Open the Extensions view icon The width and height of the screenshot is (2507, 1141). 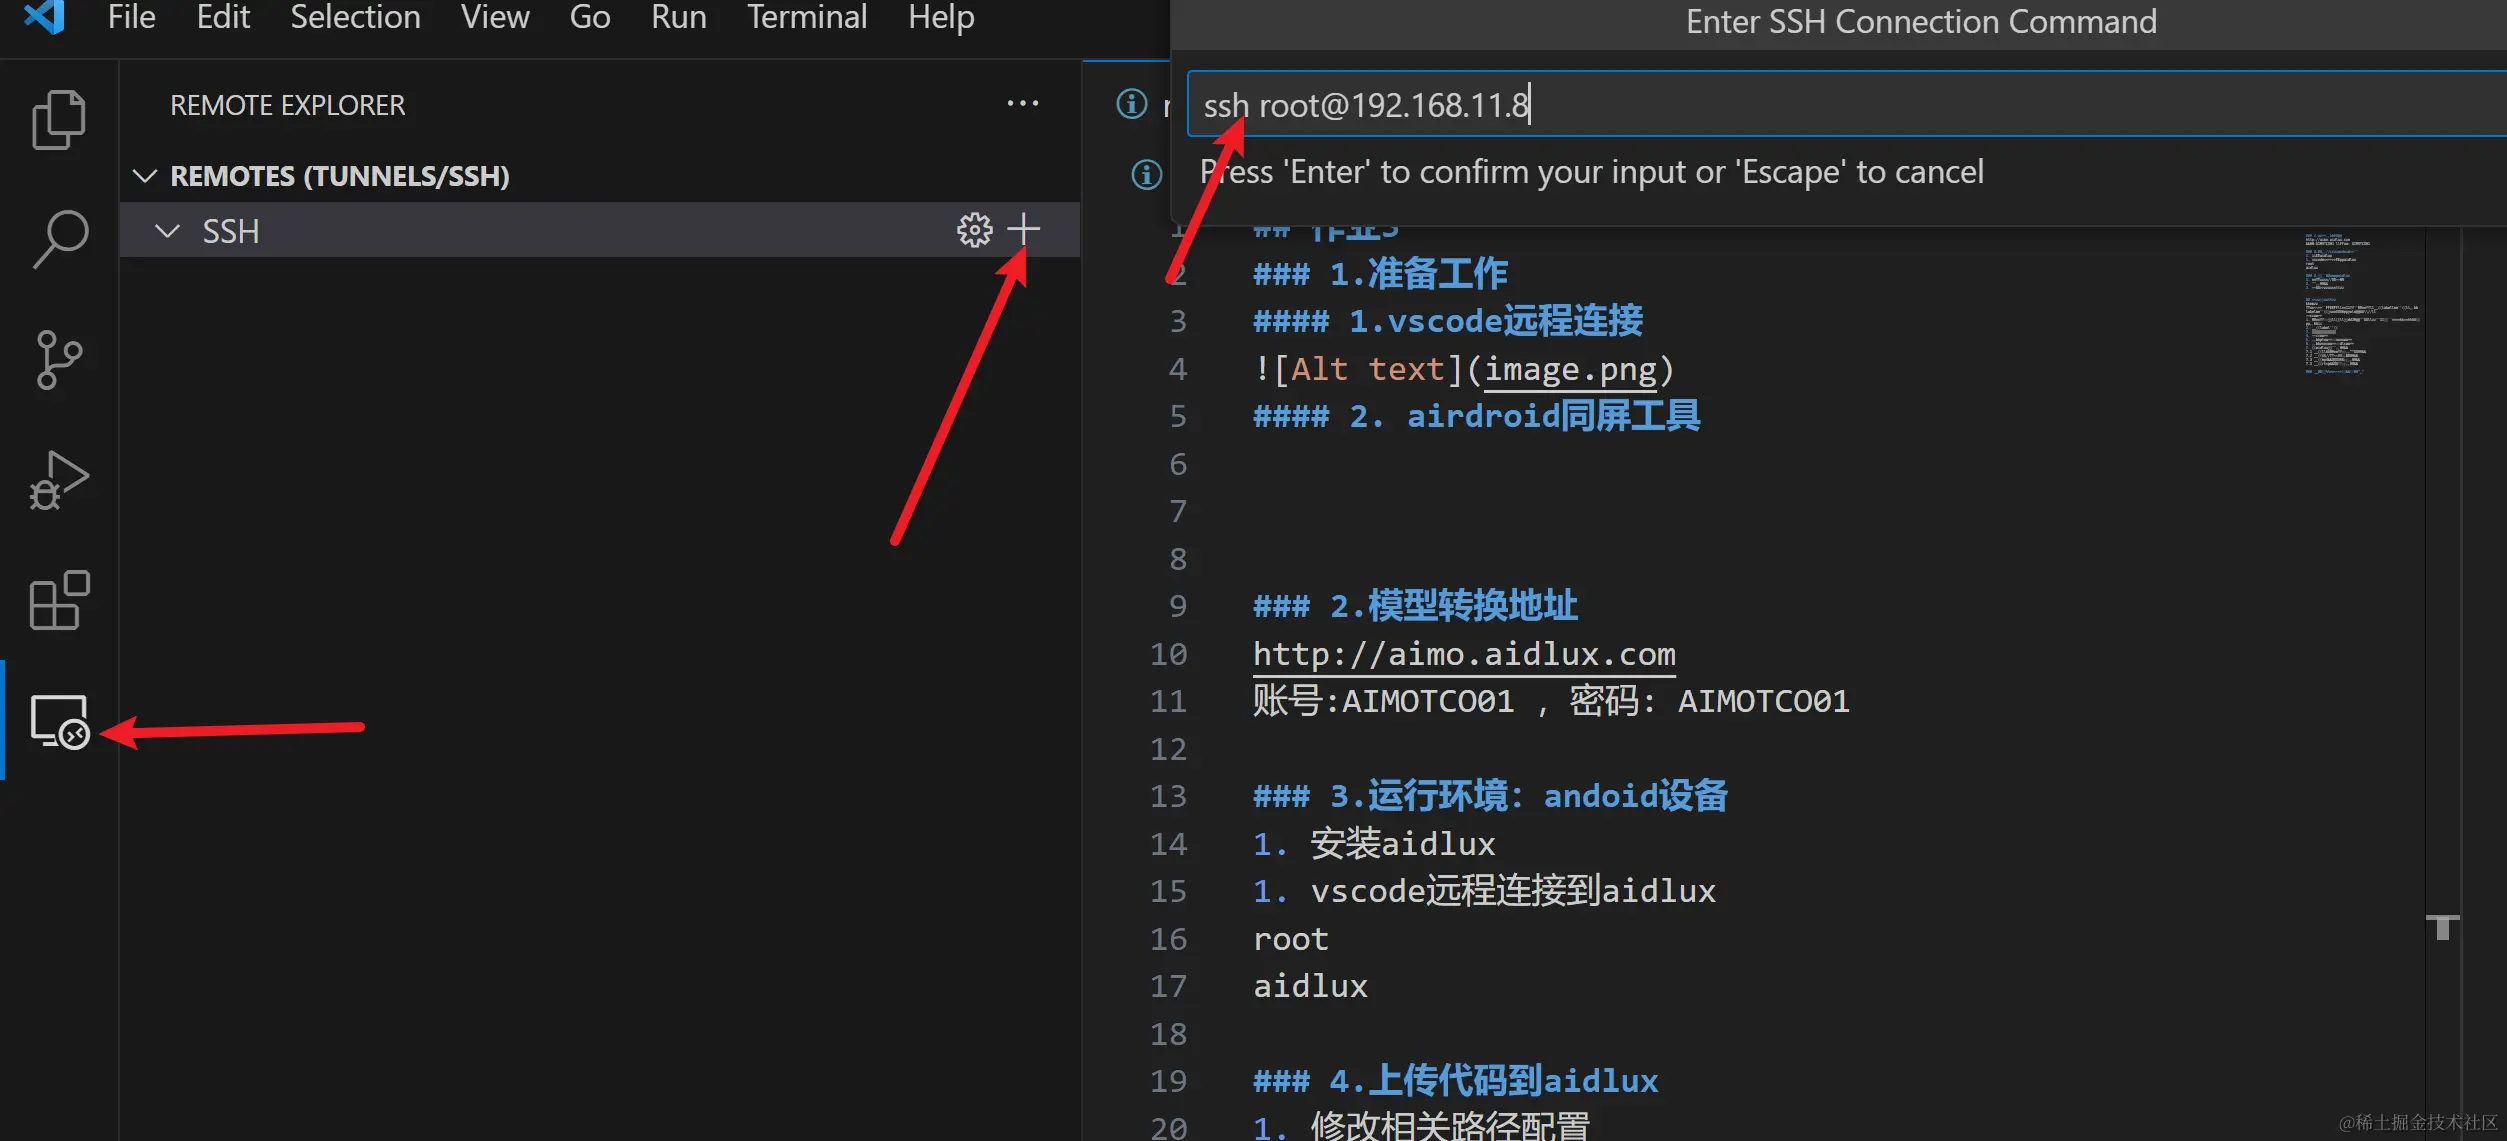[x=59, y=601]
